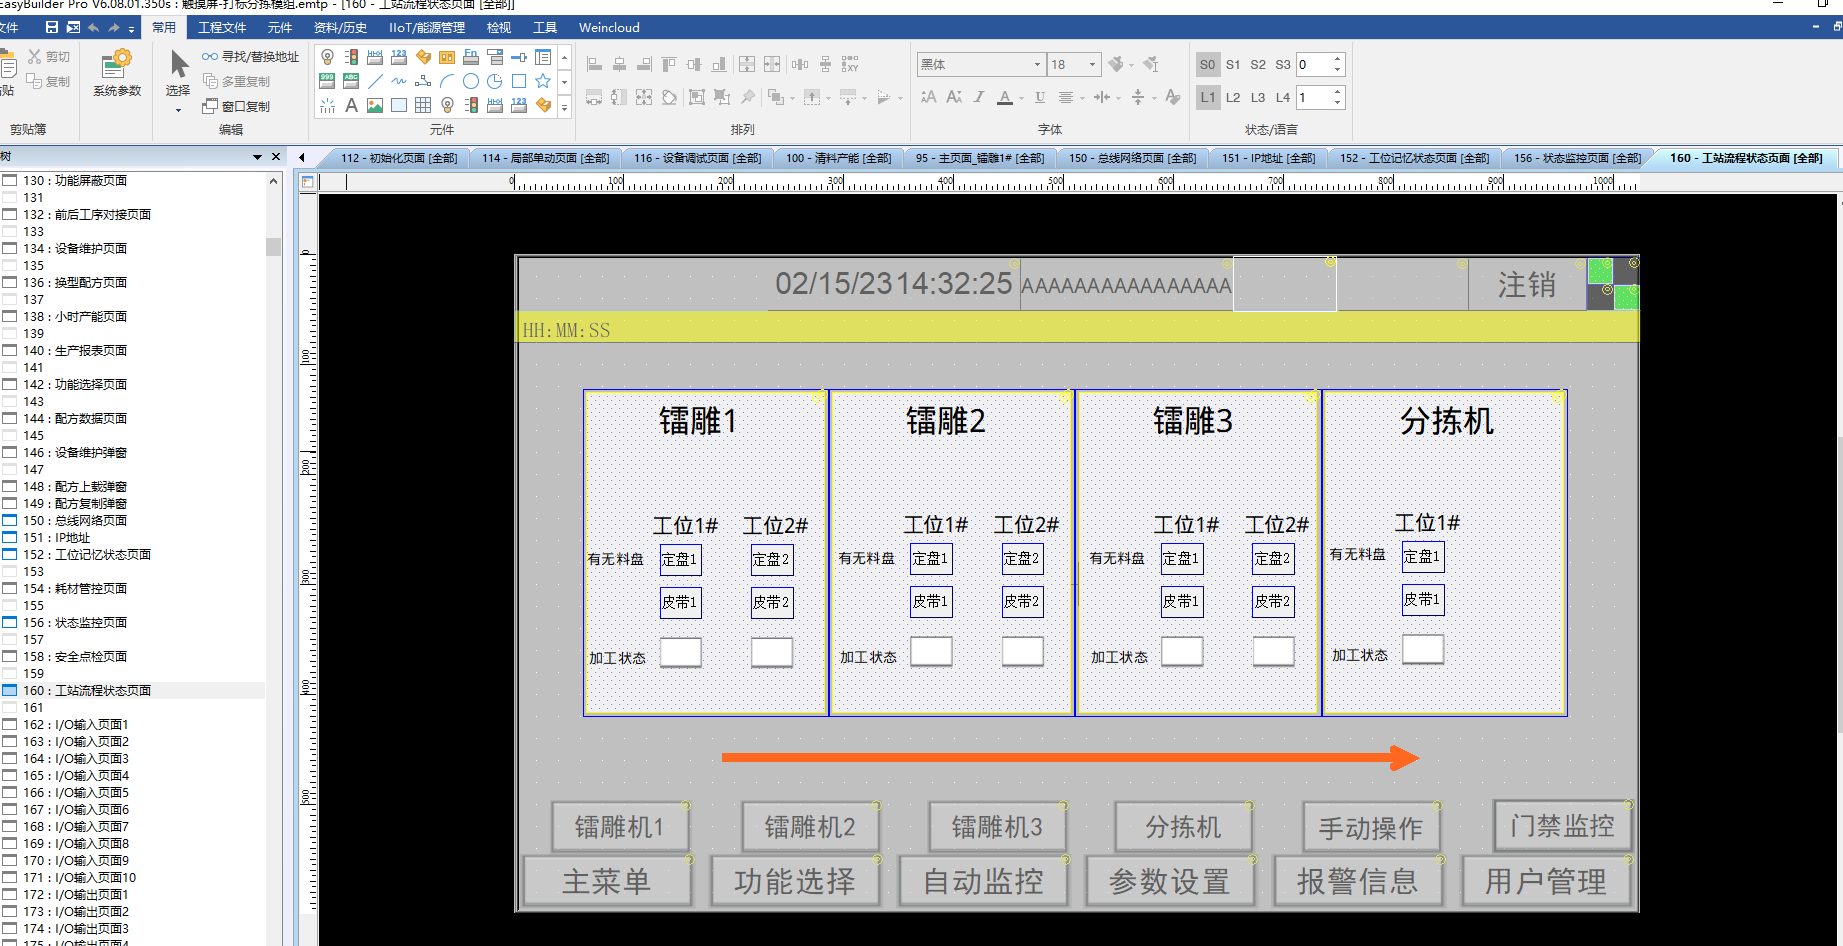Insert the numeric 123 object in the top gallery row
1843x946 pixels.
click(399, 57)
